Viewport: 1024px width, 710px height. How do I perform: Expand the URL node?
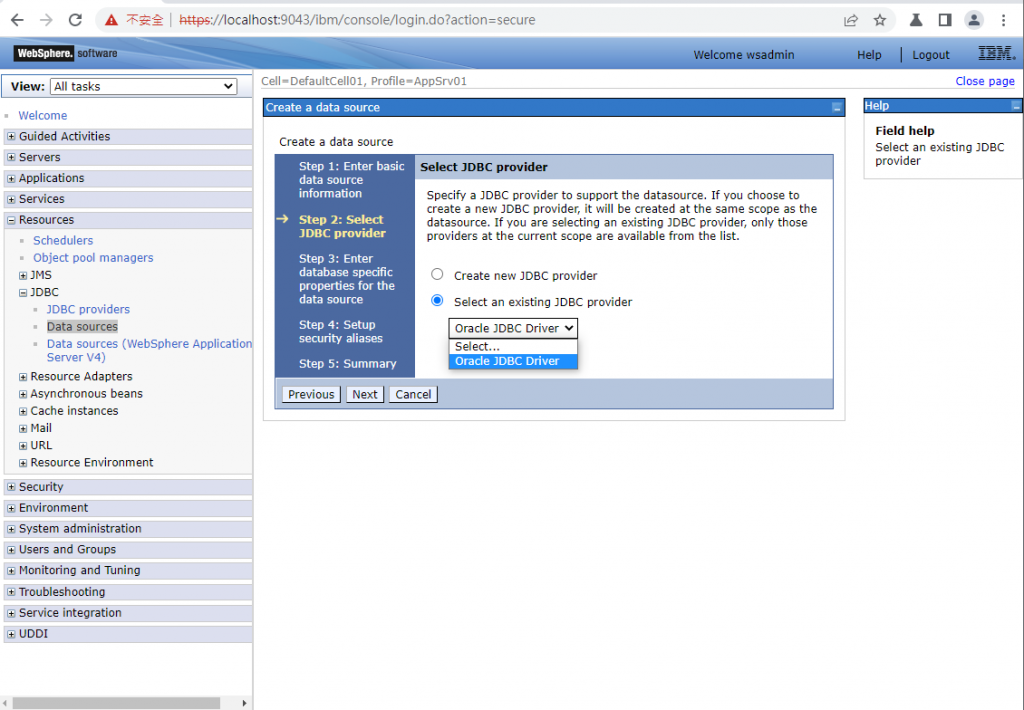(23, 445)
